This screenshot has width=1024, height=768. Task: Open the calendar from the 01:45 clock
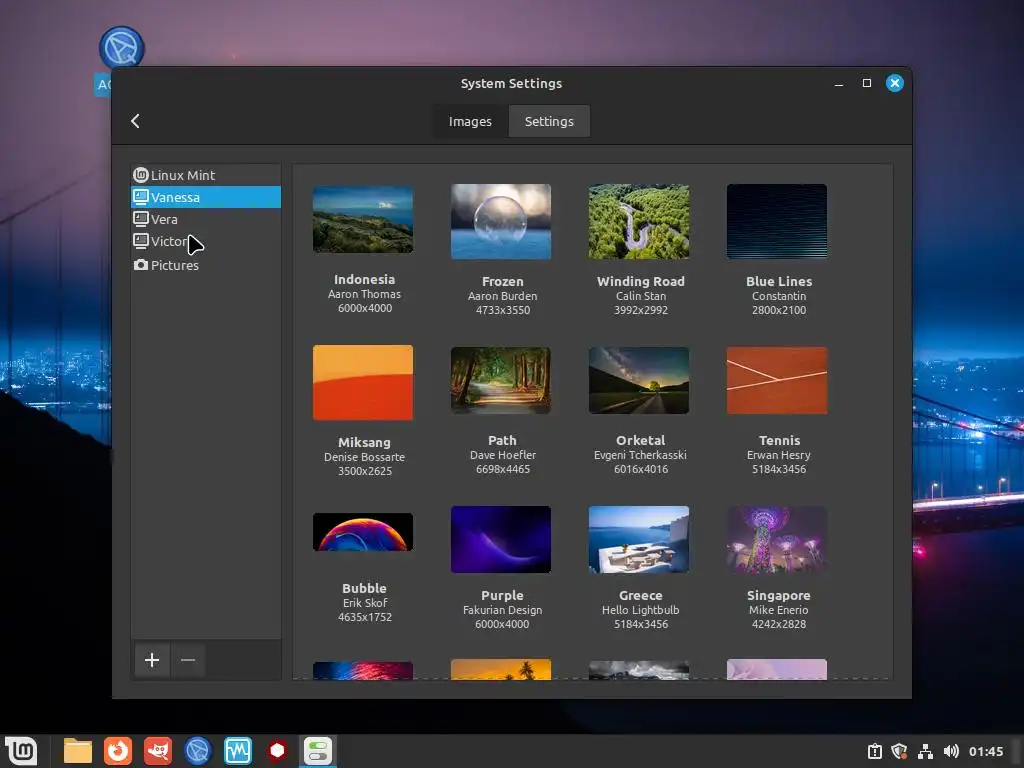[x=986, y=752]
